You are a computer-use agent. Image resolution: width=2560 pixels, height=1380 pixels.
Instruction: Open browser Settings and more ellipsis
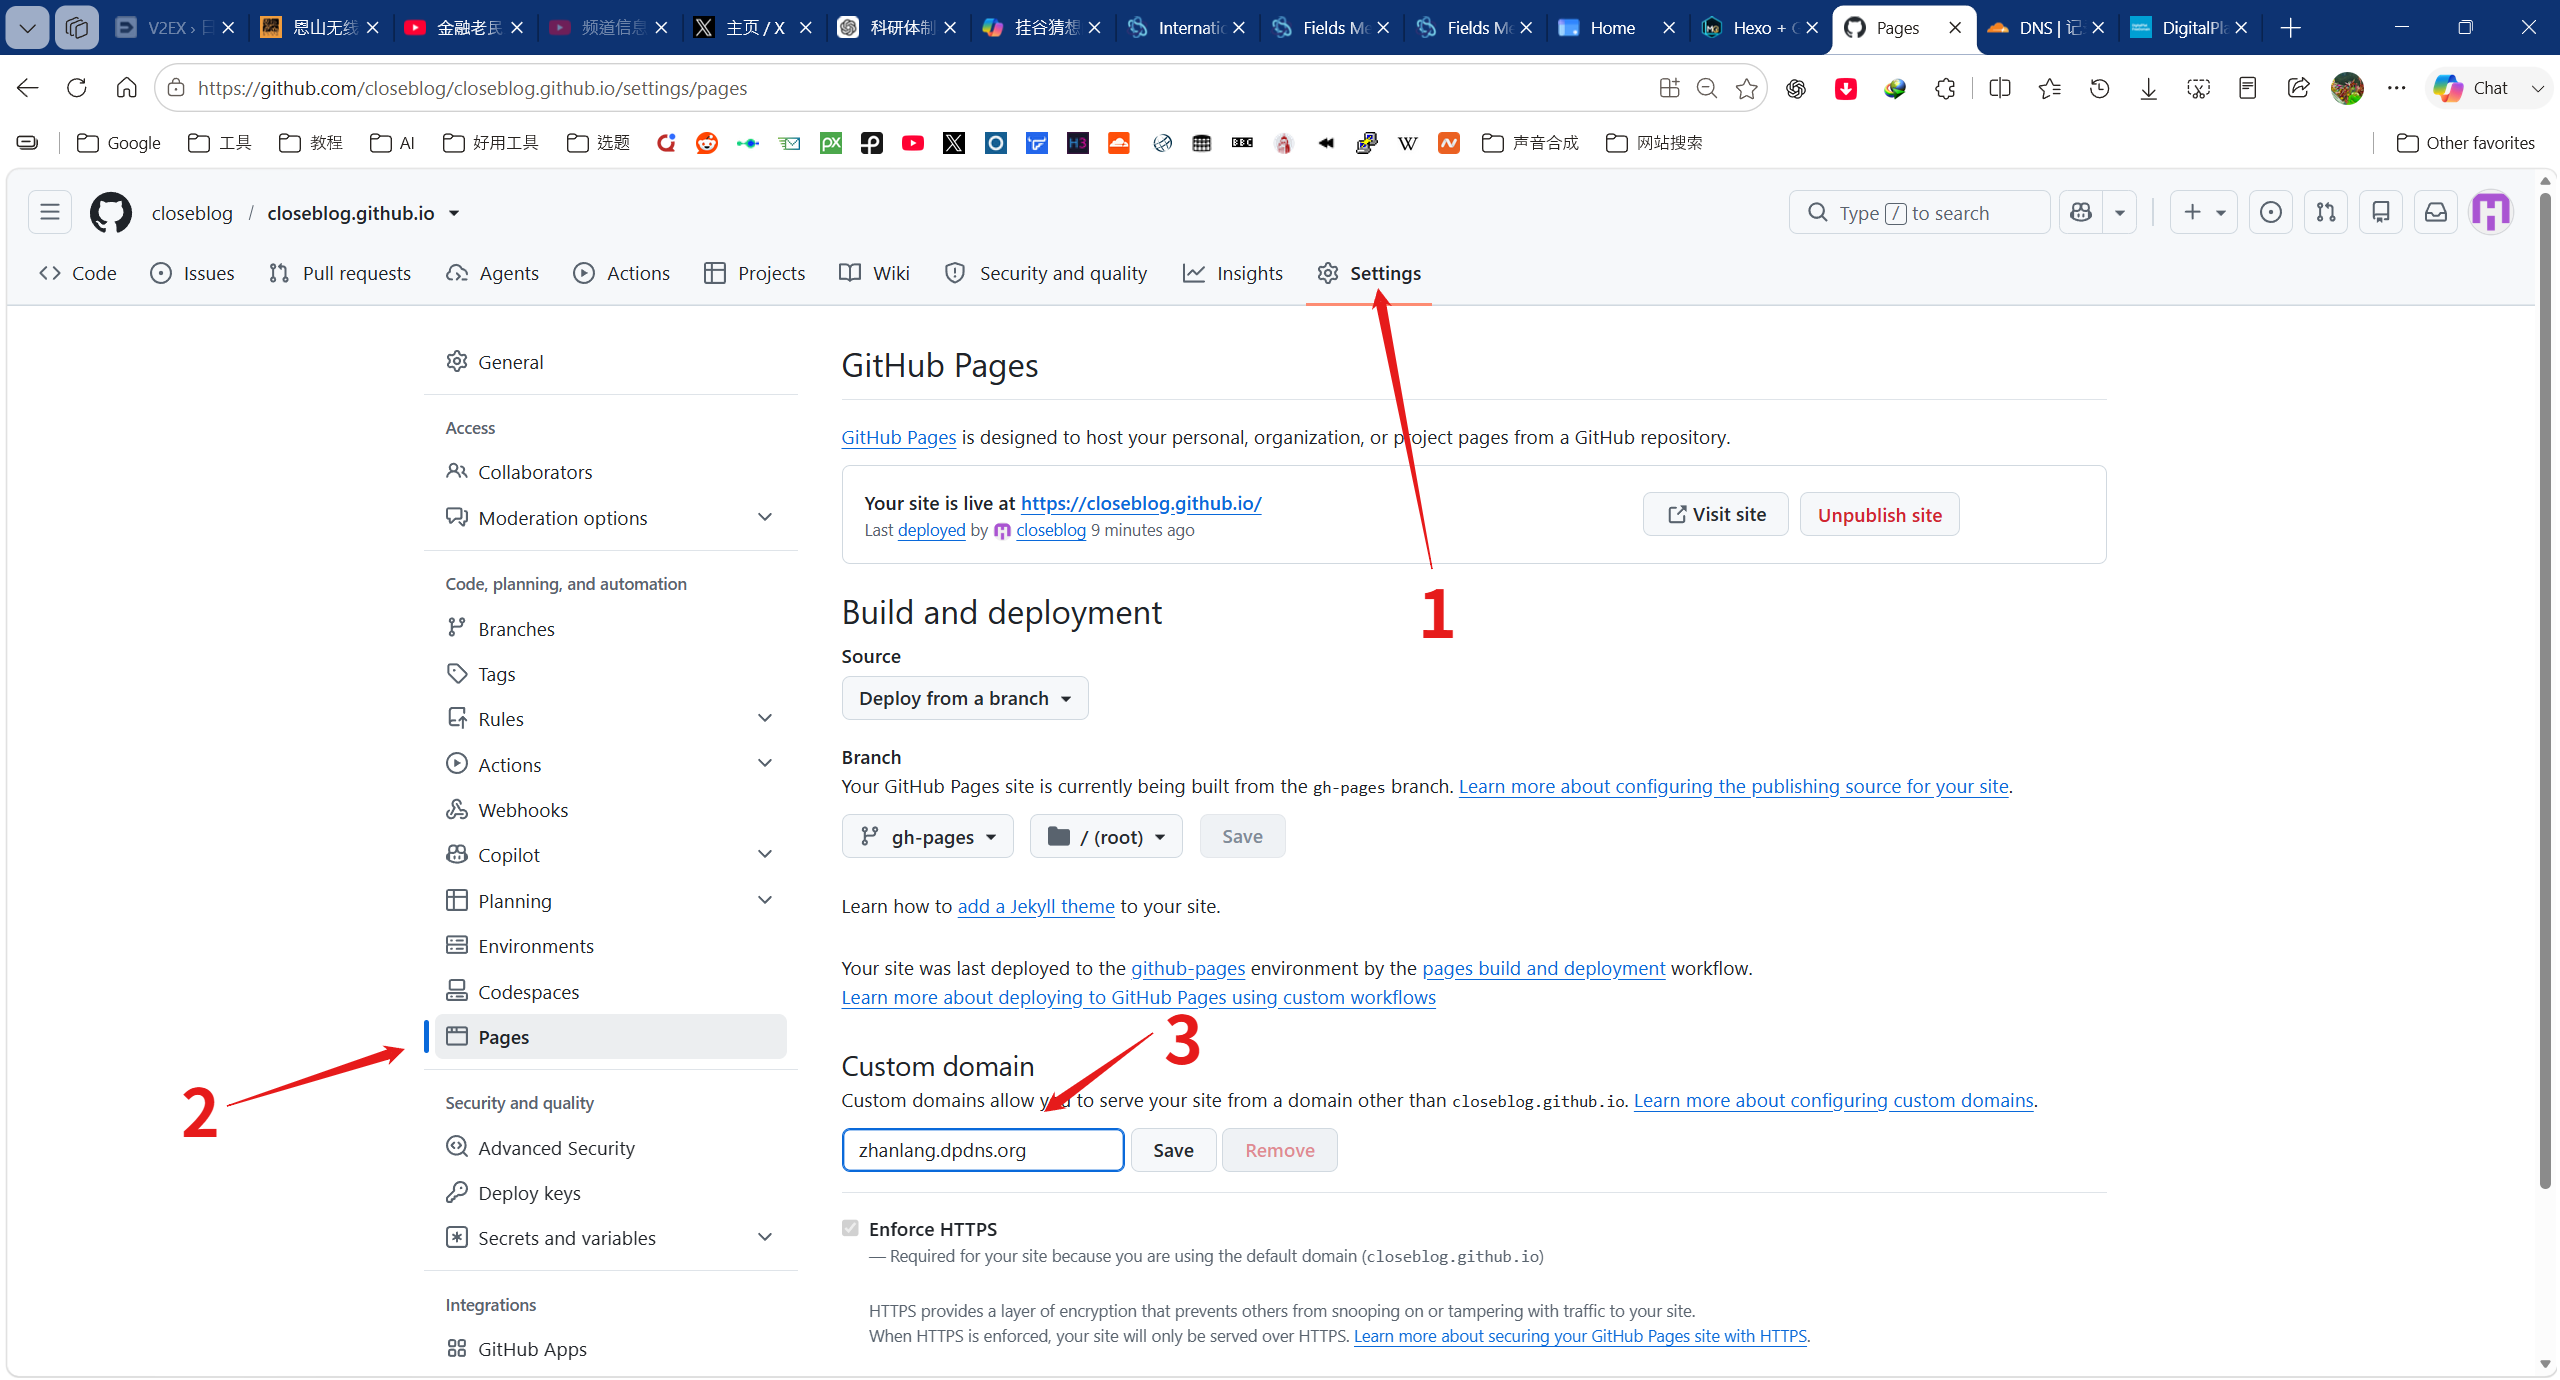point(2397,88)
